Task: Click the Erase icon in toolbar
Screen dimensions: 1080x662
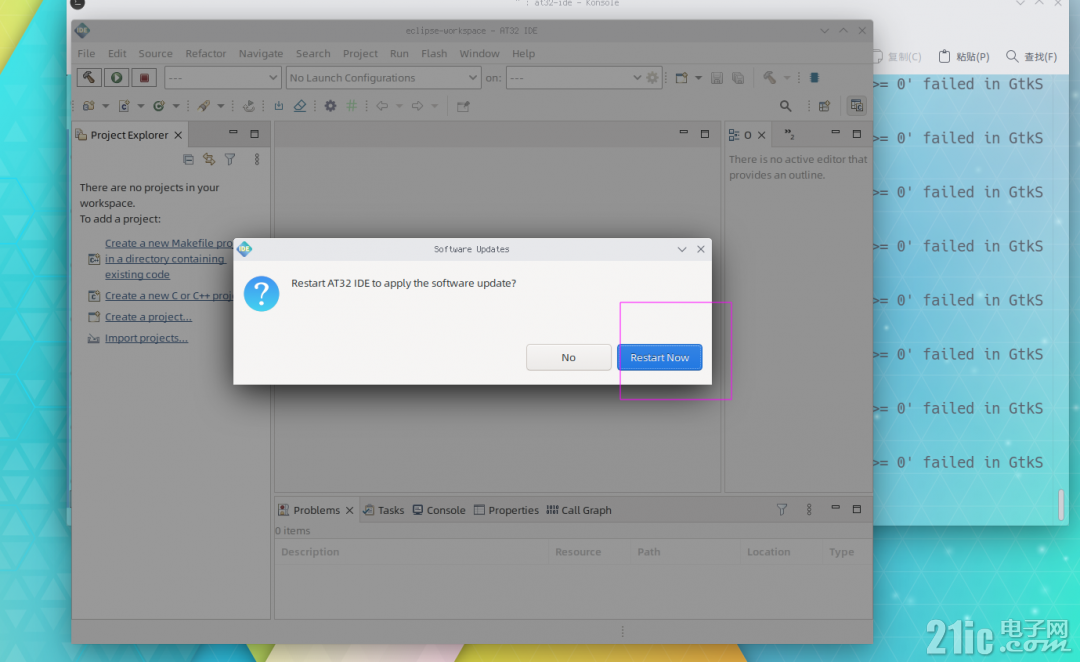Action: coord(300,106)
